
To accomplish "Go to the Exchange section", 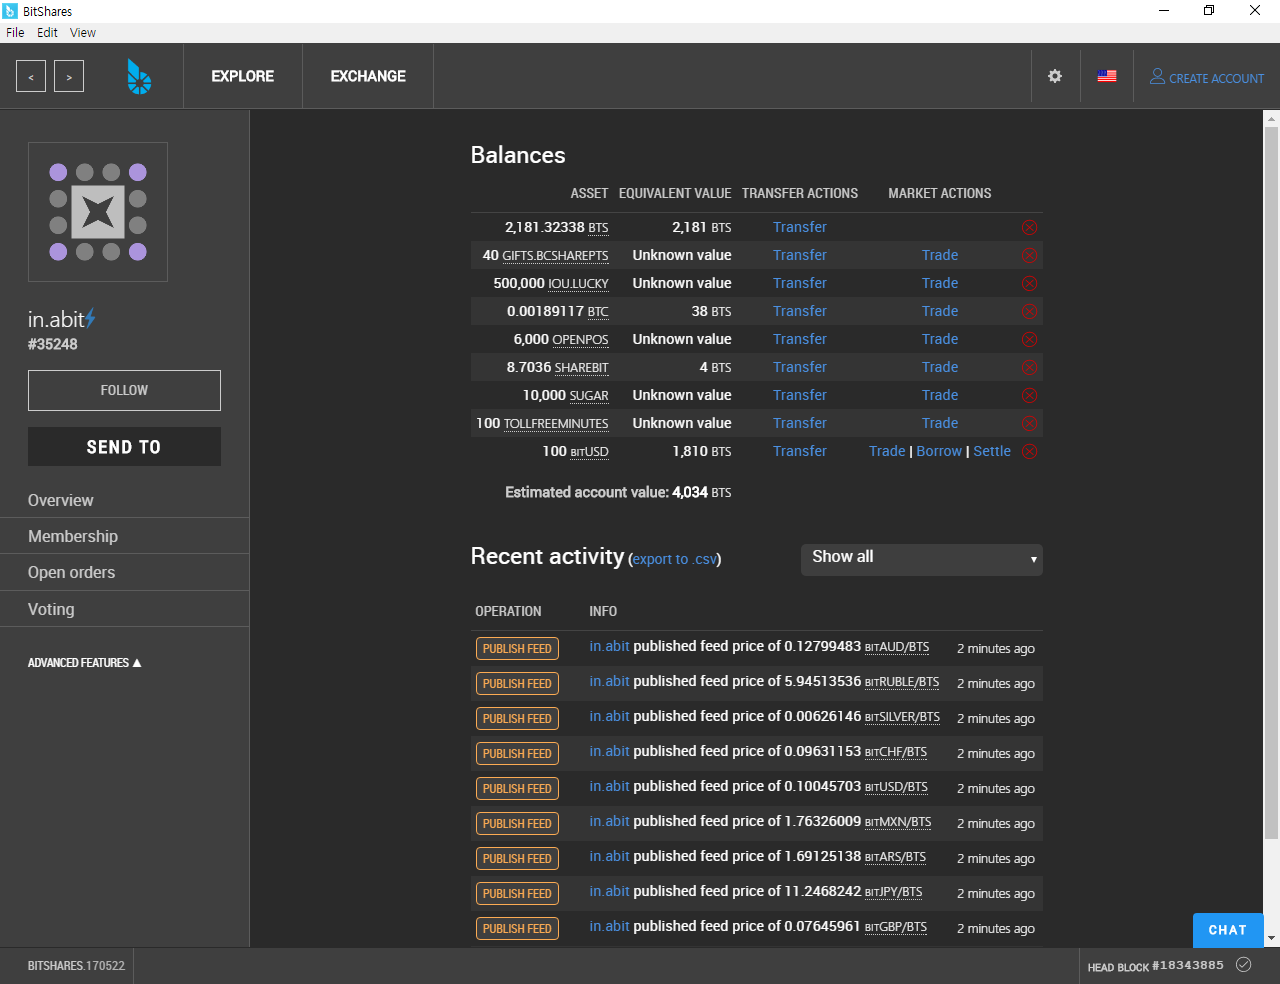I will (368, 76).
